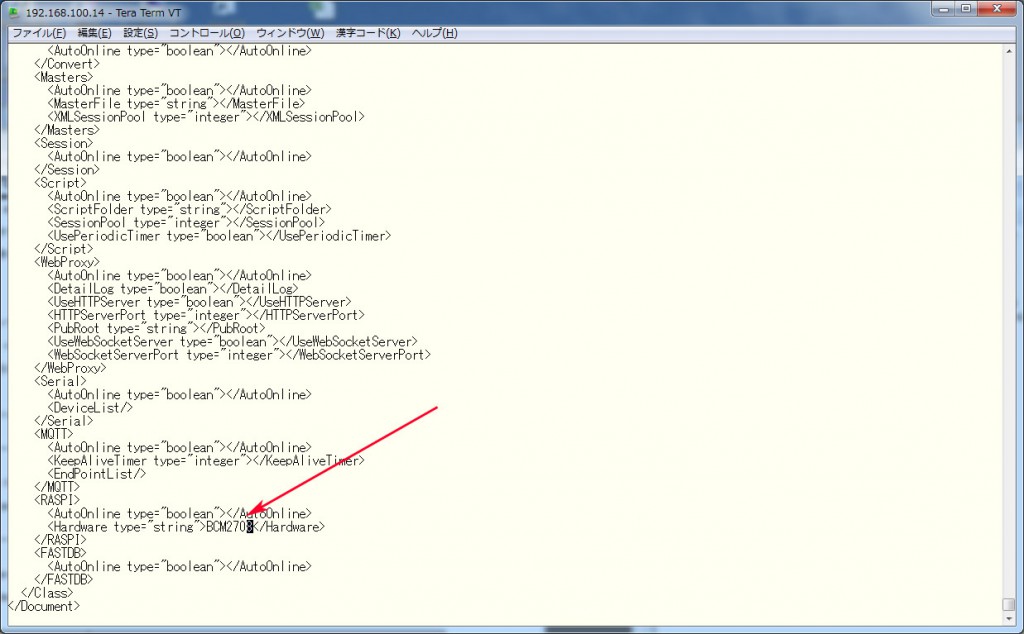Image resolution: width=1024 pixels, height=634 pixels.
Task: Open the 漢字コード(K) menu
Action: coord(368,33)
